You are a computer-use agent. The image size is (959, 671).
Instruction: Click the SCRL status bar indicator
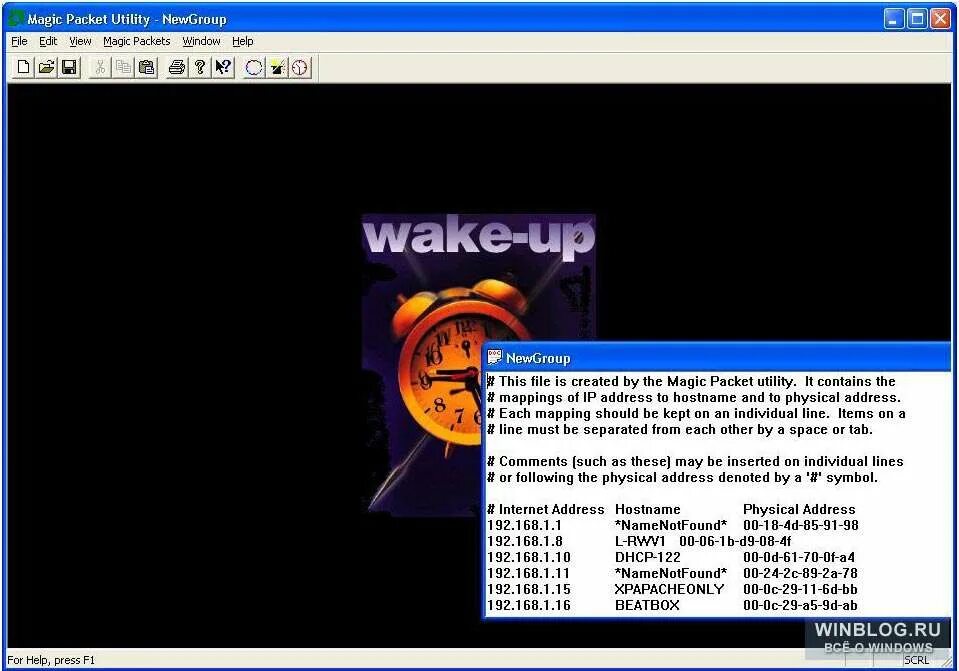click(916, 660)
